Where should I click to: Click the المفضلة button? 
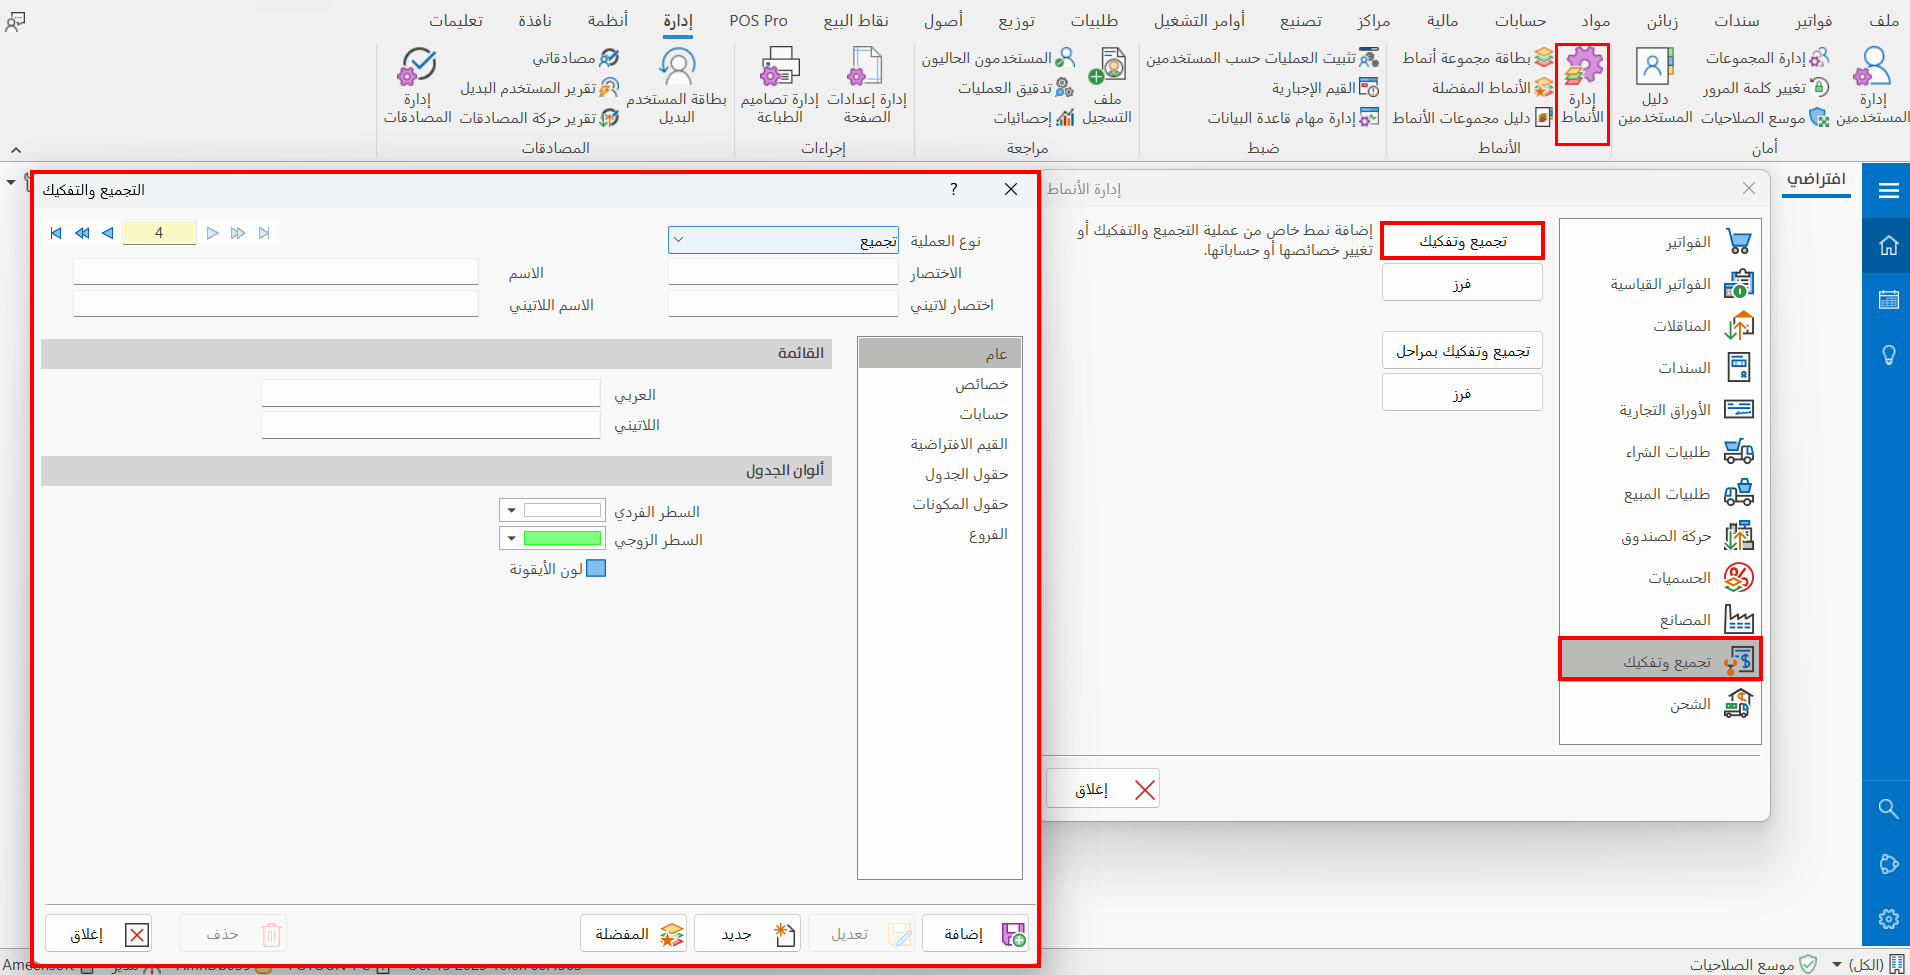point(633,934)
